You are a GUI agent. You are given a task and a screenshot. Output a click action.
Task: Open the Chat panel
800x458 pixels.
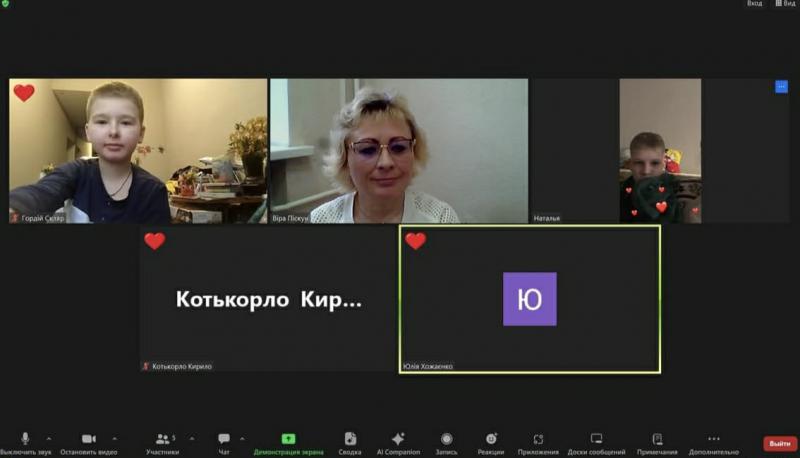point(224,440)
